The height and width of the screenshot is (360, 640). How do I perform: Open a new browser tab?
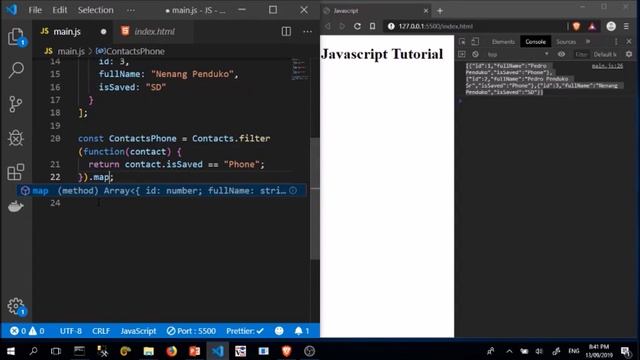coord(440,11)
